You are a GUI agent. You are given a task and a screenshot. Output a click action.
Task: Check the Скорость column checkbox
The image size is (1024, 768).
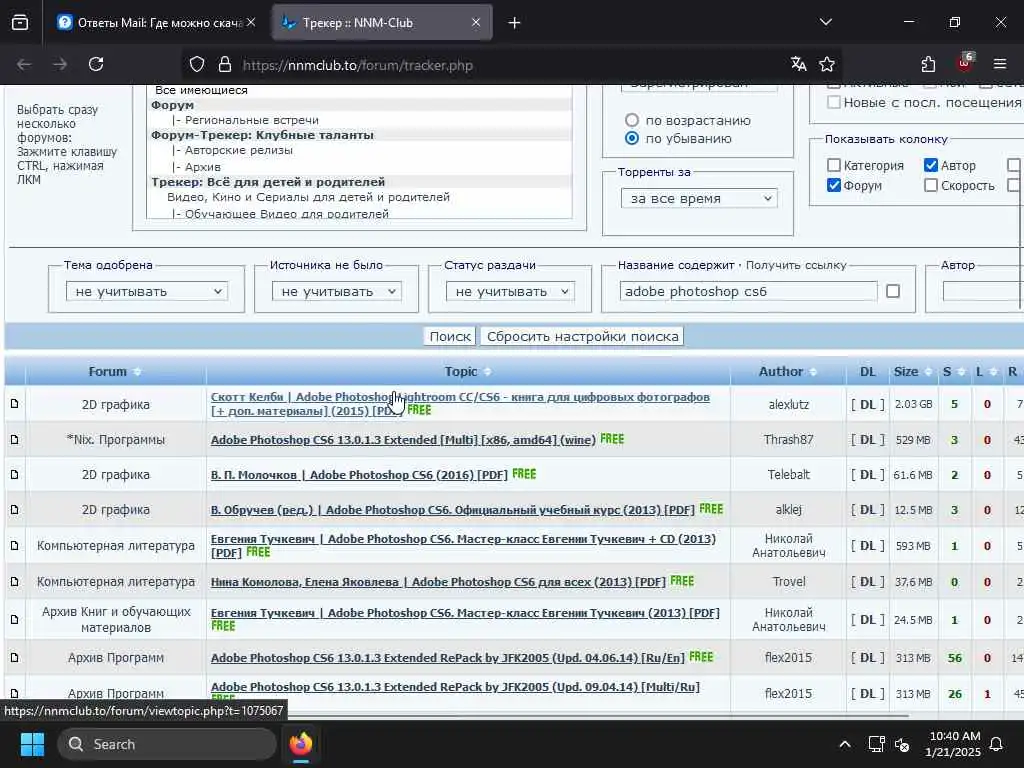(x=931, y=185)
